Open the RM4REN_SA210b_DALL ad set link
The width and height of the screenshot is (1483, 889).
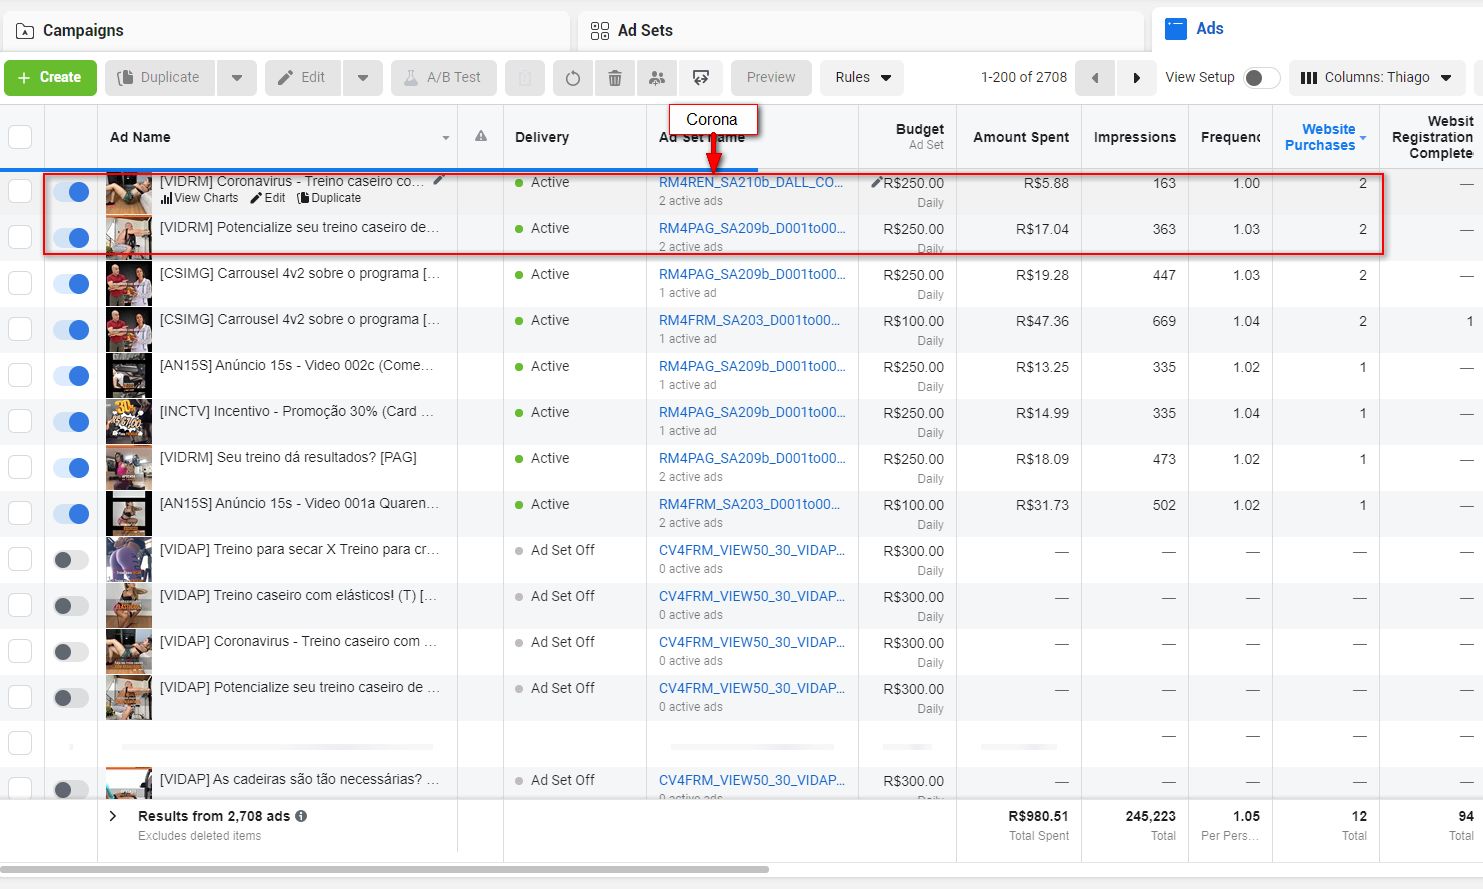(750, 183)
